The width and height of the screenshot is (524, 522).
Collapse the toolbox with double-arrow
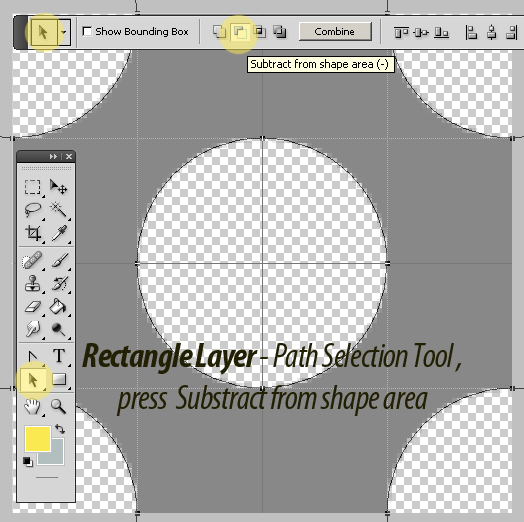coord(53,156)
